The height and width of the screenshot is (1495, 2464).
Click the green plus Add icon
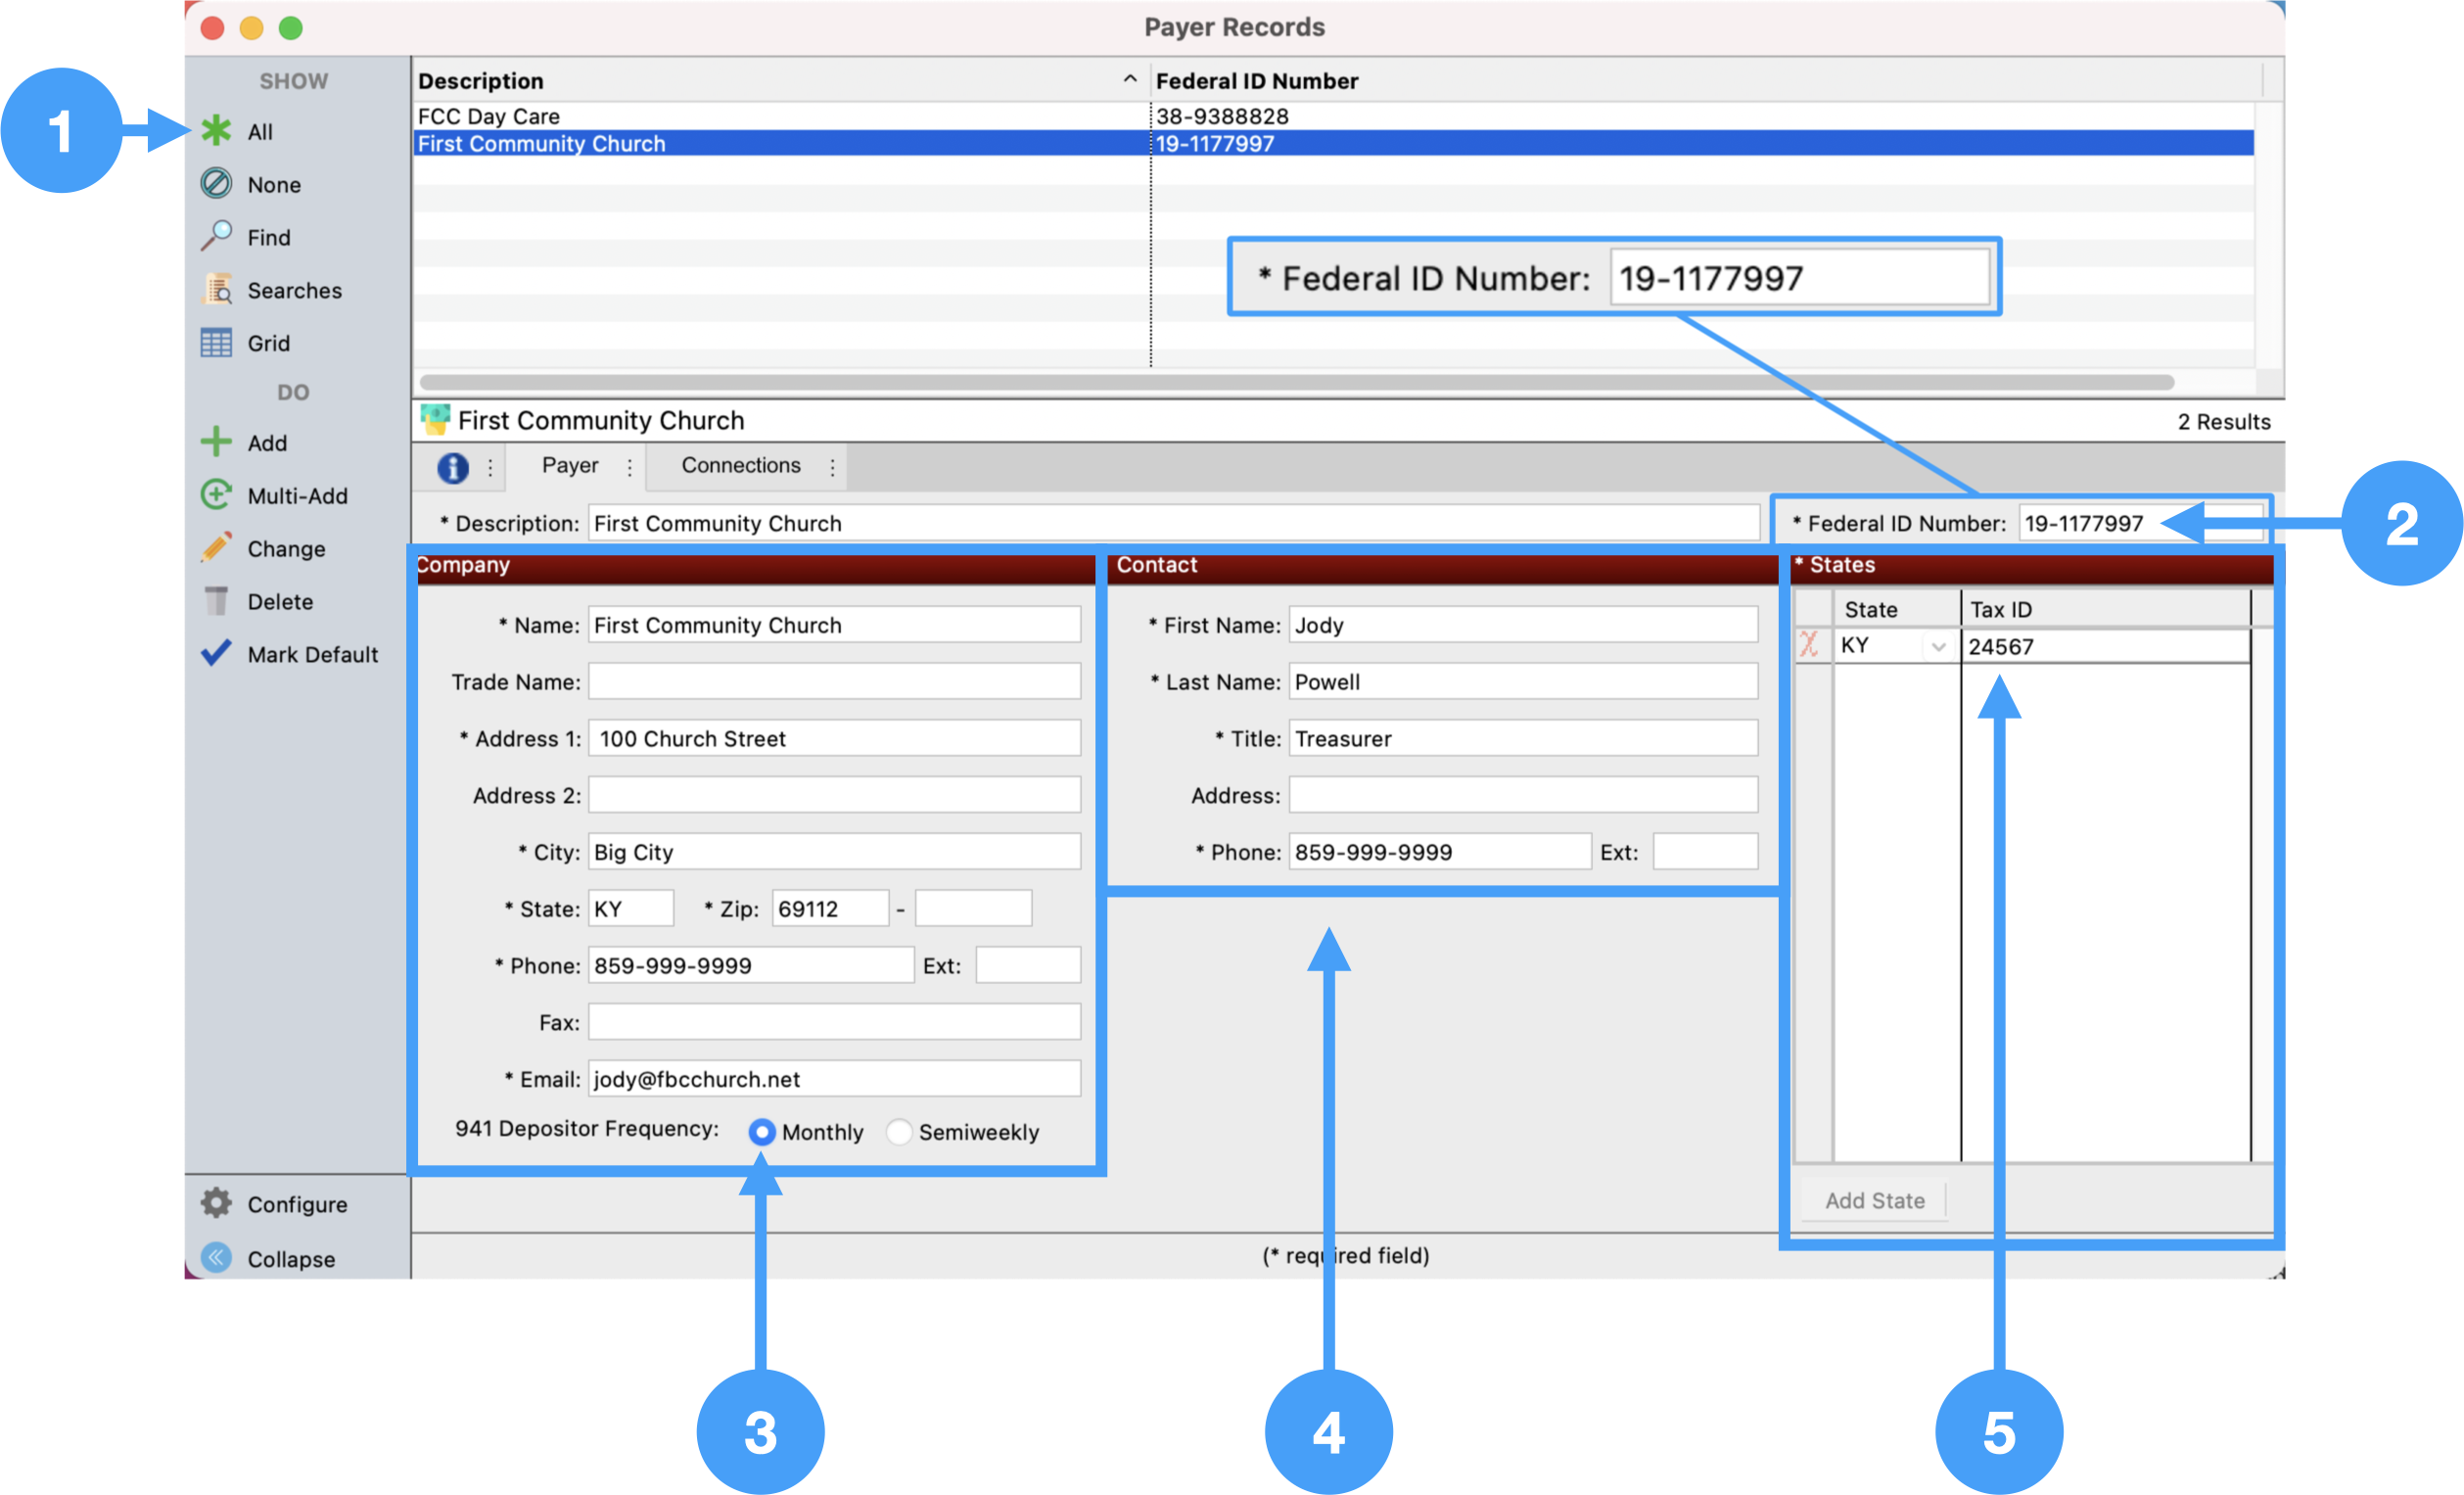[216, 442]
